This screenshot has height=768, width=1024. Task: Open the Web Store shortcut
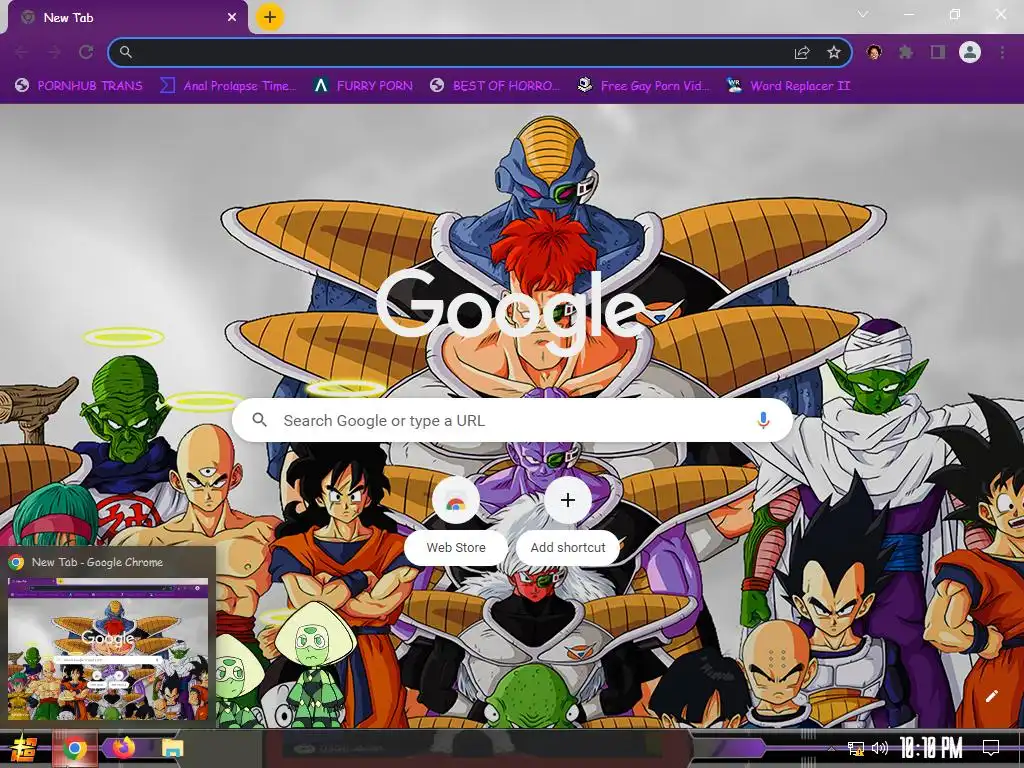(456, 521)
